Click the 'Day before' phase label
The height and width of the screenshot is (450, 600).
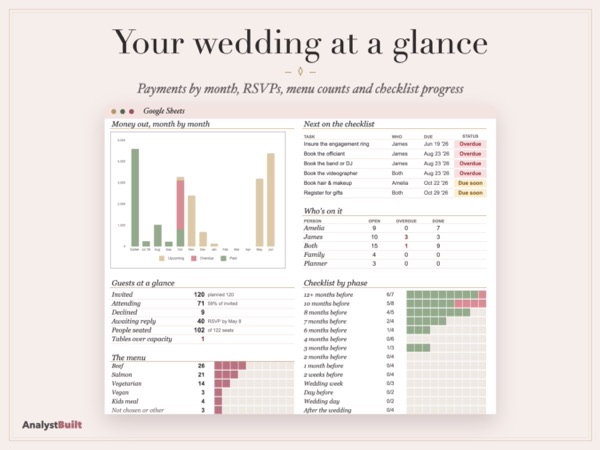tap(318, 393)
